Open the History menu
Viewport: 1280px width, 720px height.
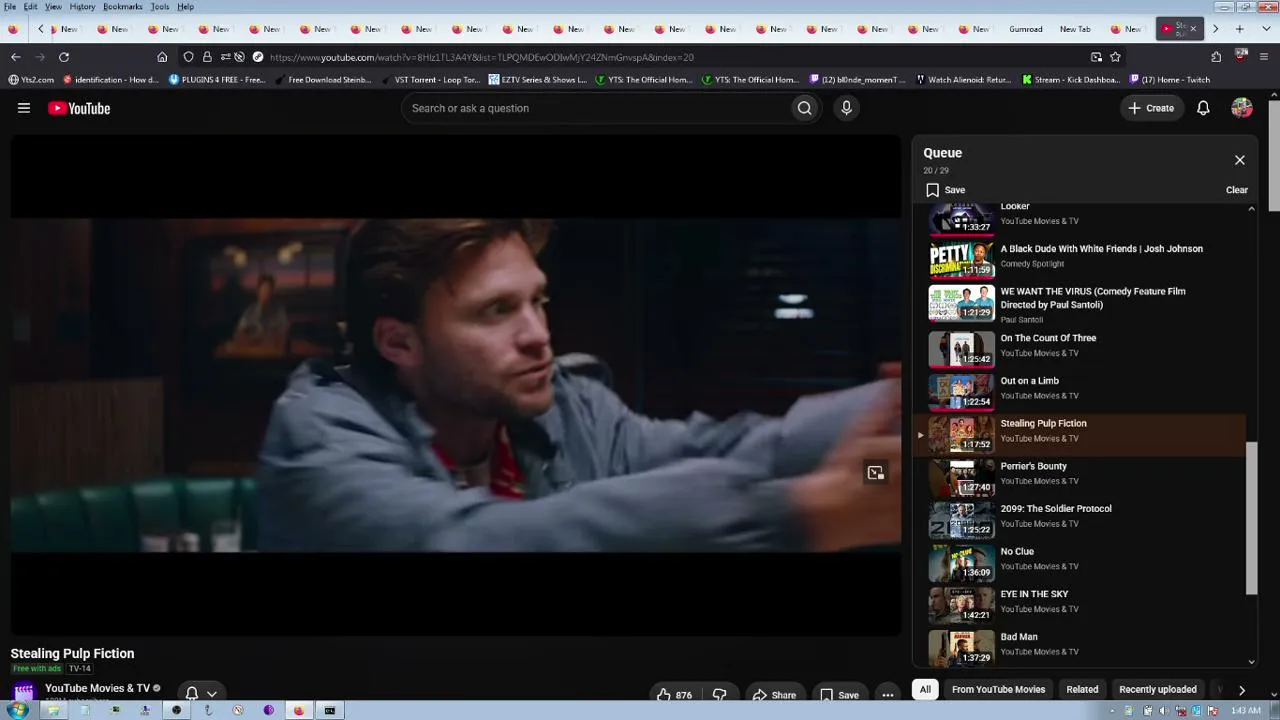[x=82, y=7]
